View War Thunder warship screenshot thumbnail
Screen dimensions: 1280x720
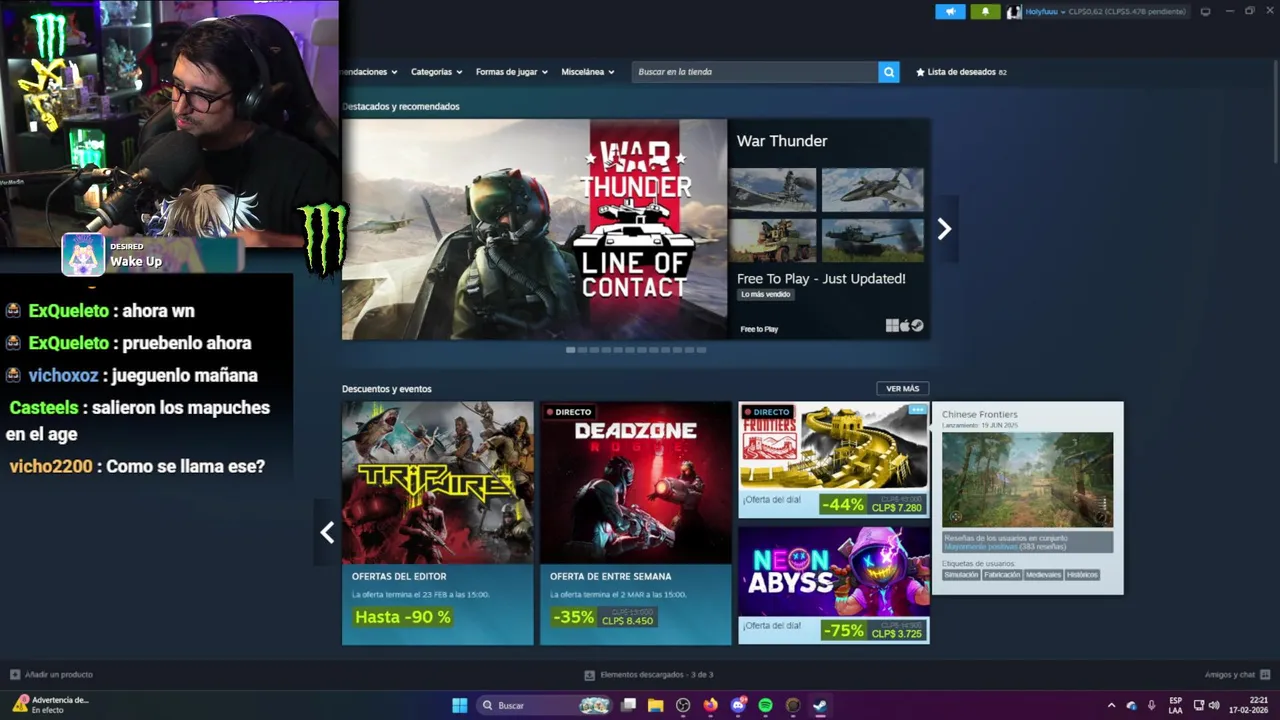[x=772, y=190]
